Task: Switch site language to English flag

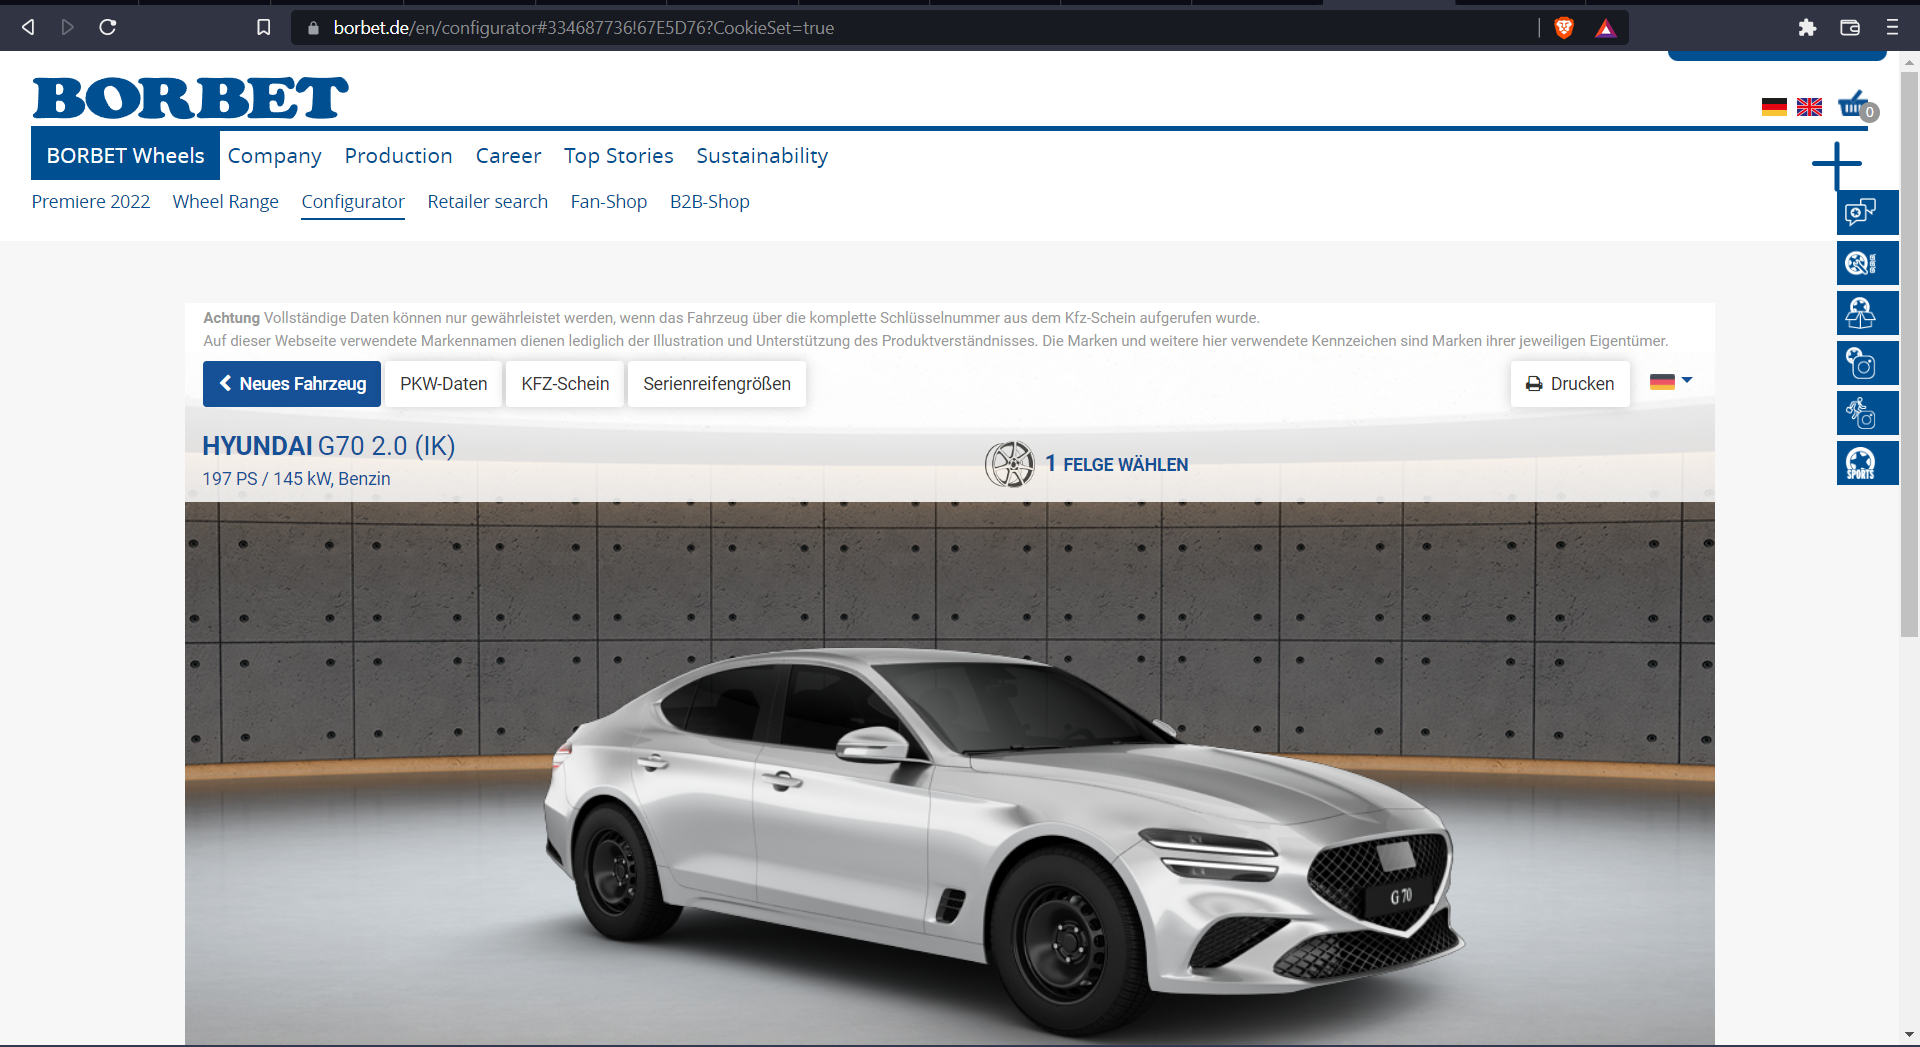Action: tap(1809, 107)
